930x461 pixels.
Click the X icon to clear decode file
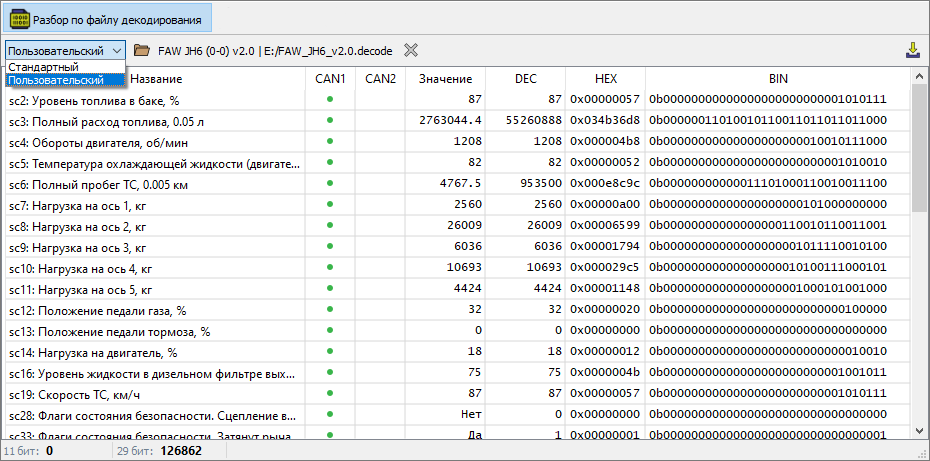click(x=411, y=50)
